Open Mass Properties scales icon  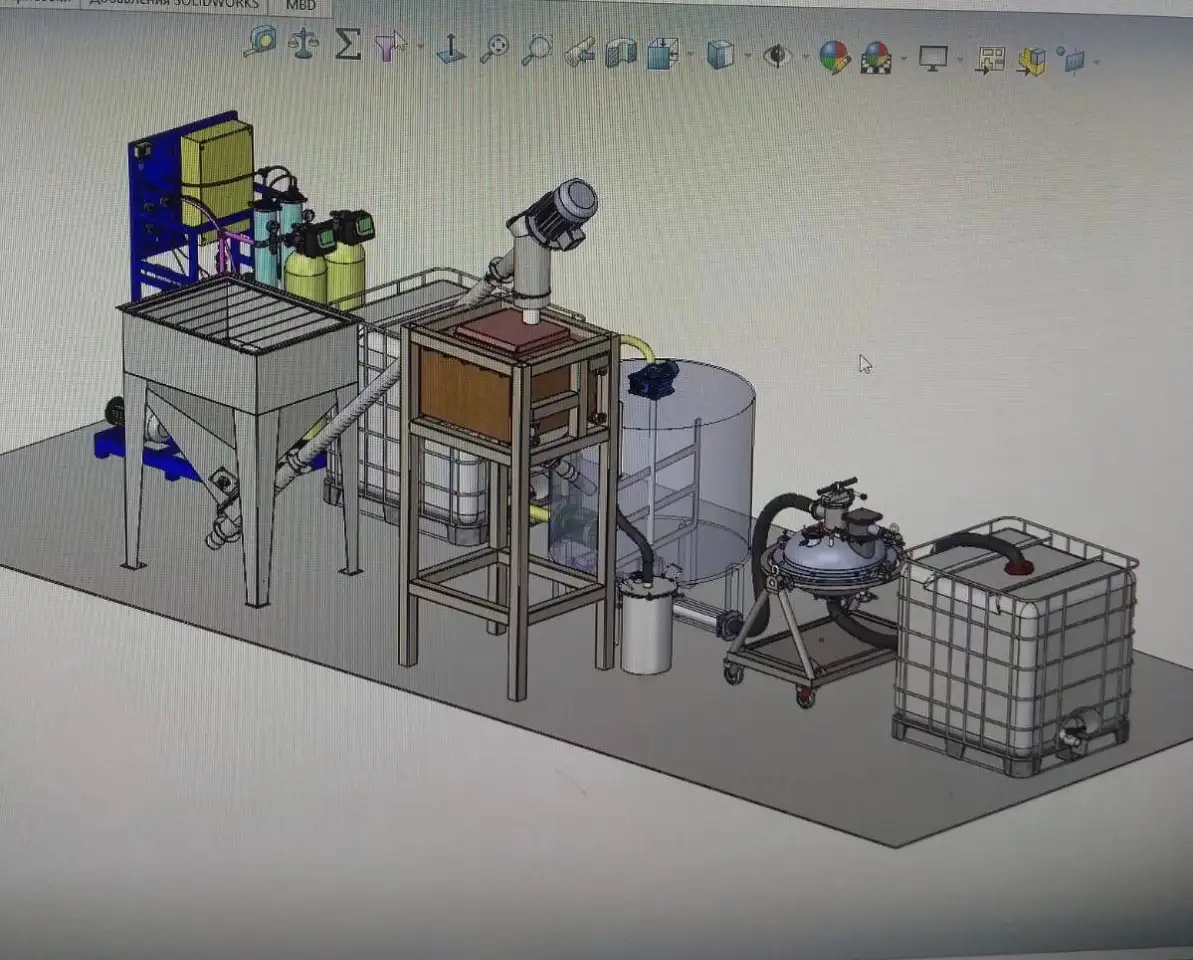(x=302, y=44)
